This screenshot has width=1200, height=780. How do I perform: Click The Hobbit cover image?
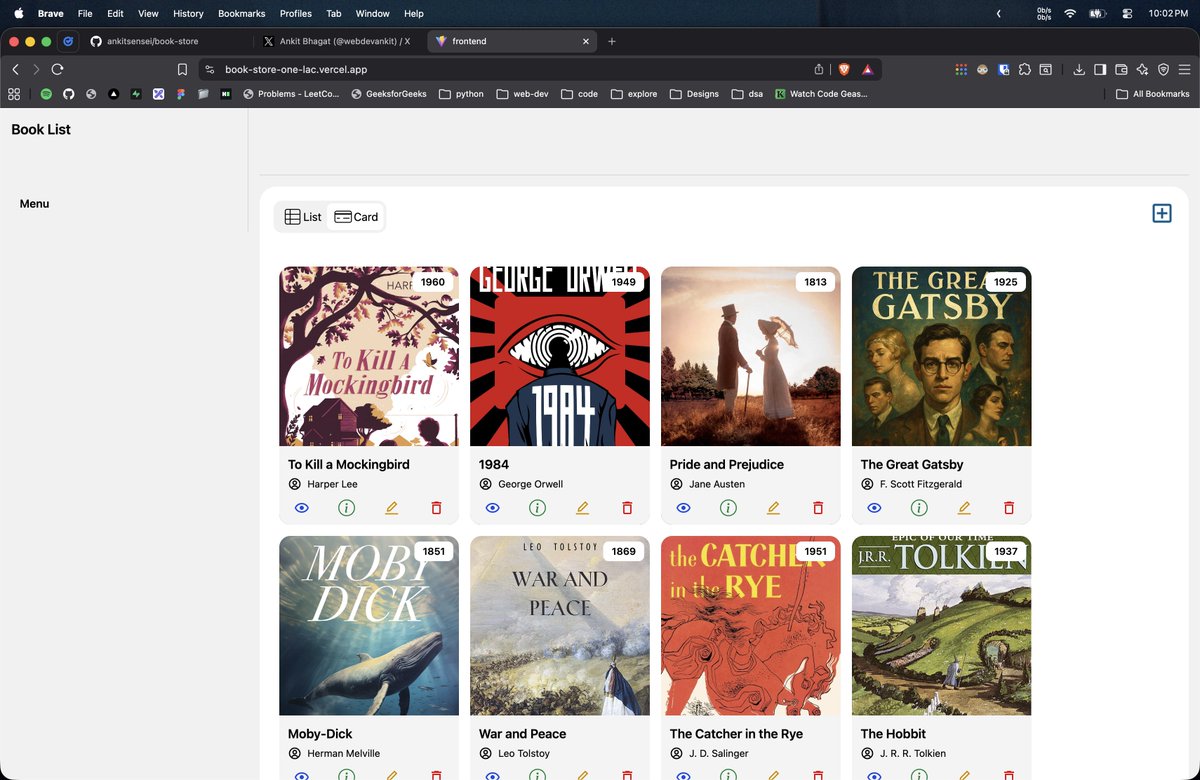pyautogui.click(x=942, y=626)
